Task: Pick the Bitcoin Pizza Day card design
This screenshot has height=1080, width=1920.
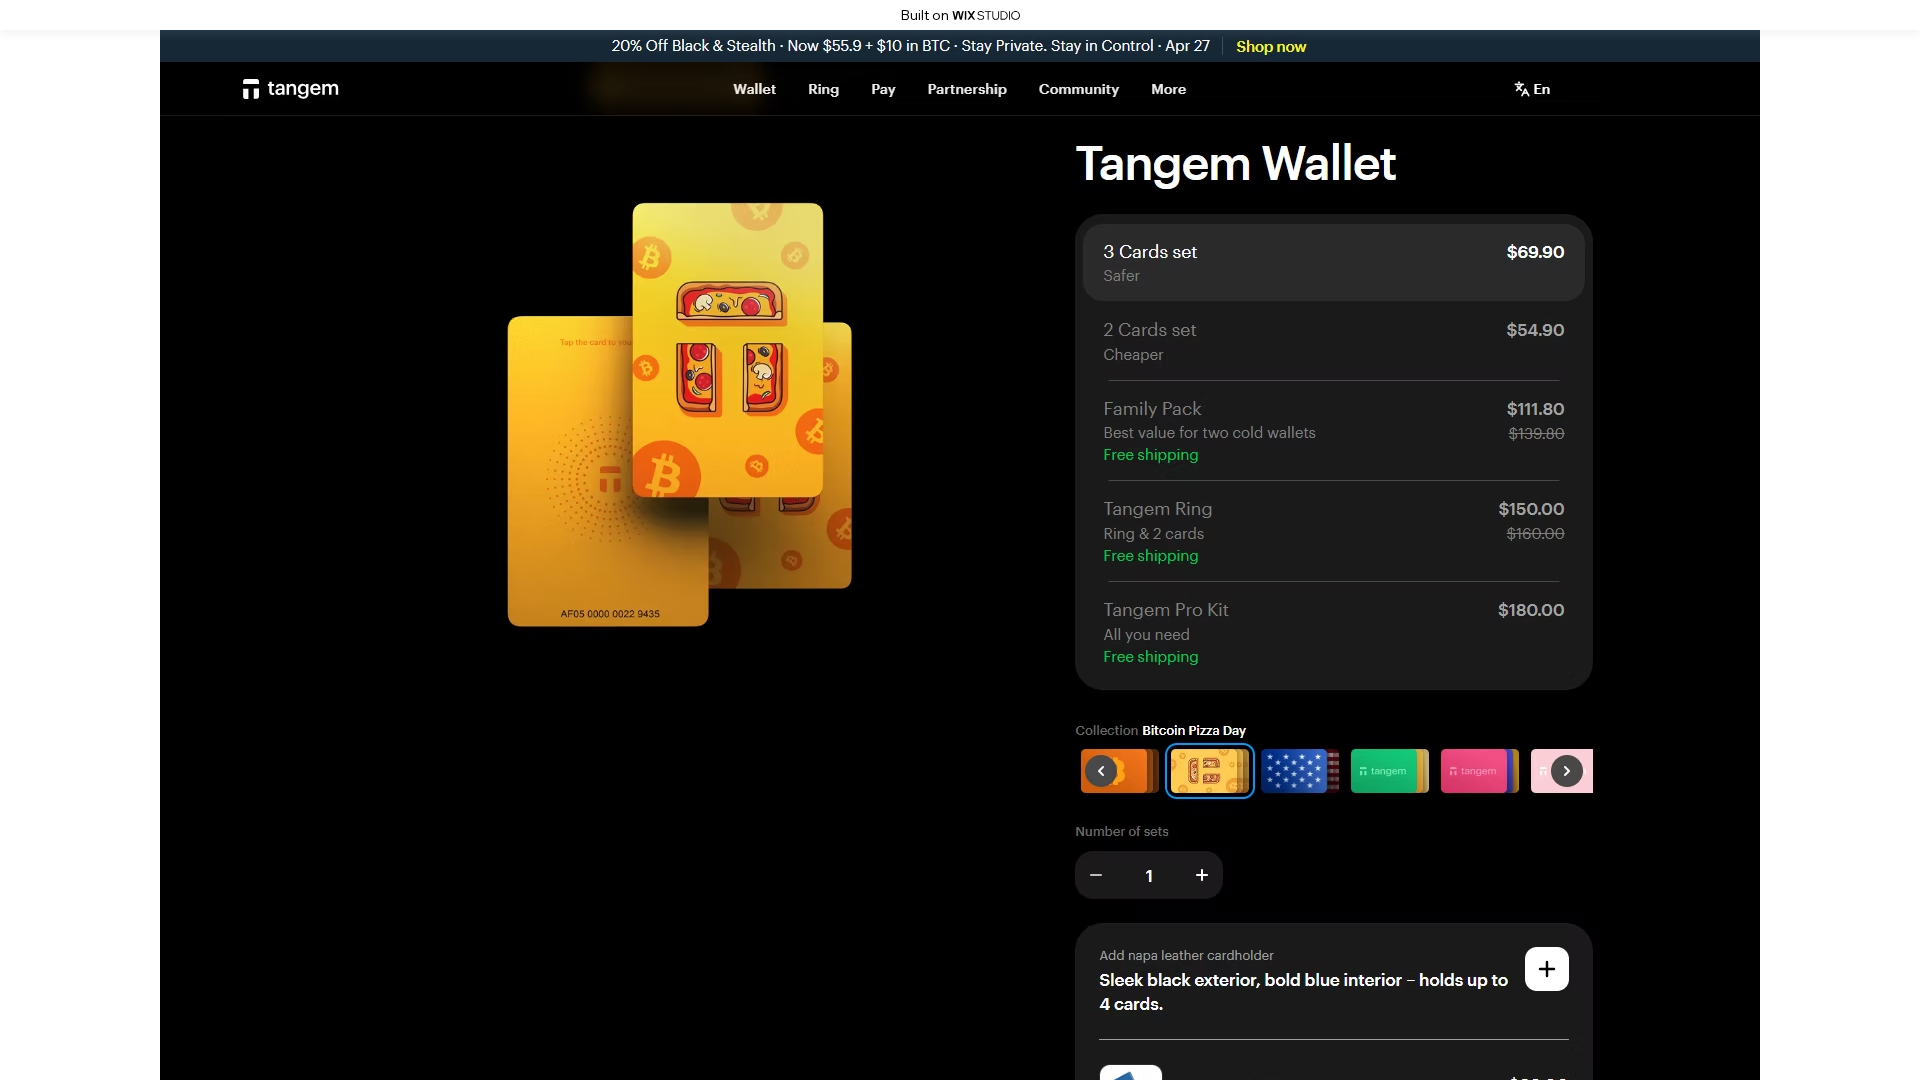Action: (1210, 771)
